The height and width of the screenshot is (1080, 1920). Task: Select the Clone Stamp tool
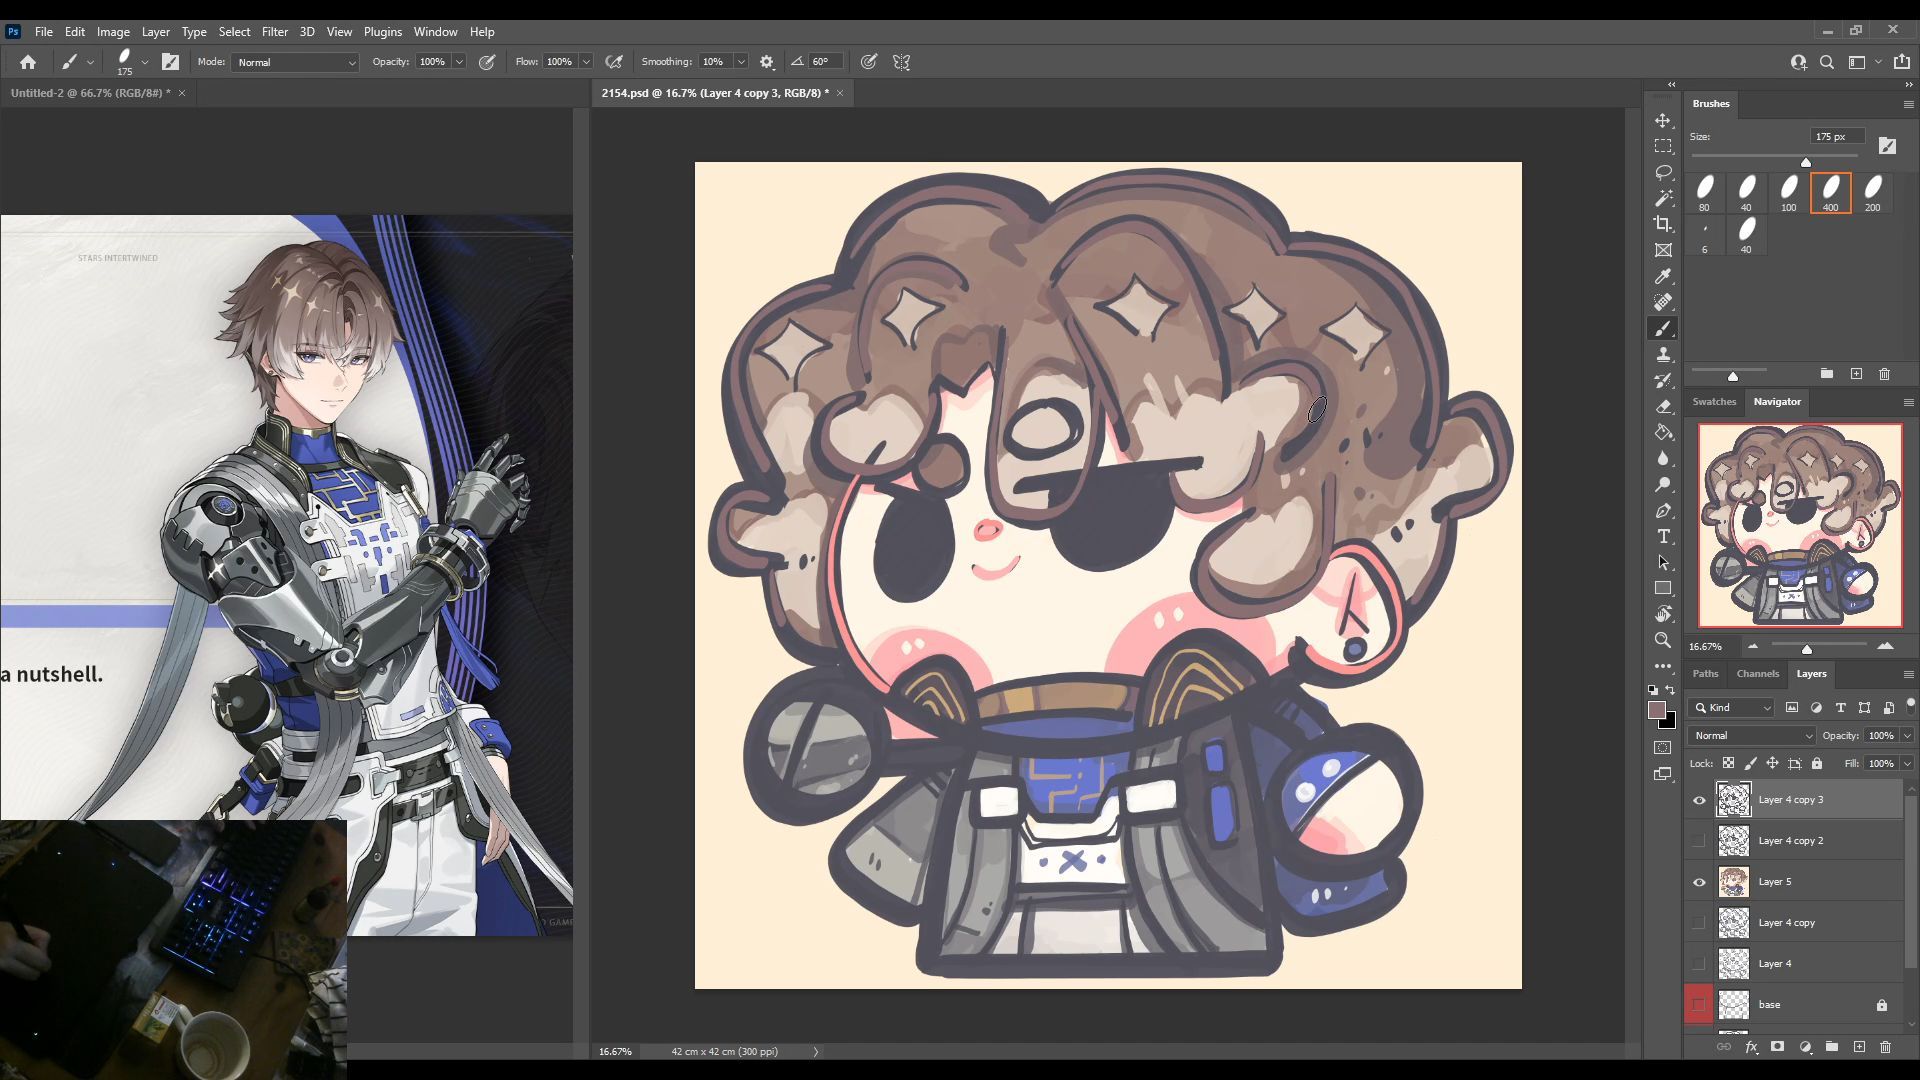pyautogui.click(x=1663, y=354)
